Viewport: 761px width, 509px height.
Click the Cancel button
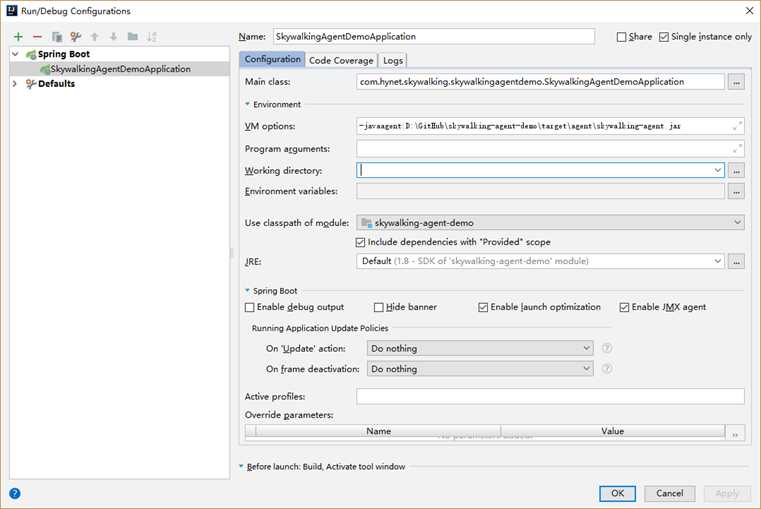click(670, 493)
